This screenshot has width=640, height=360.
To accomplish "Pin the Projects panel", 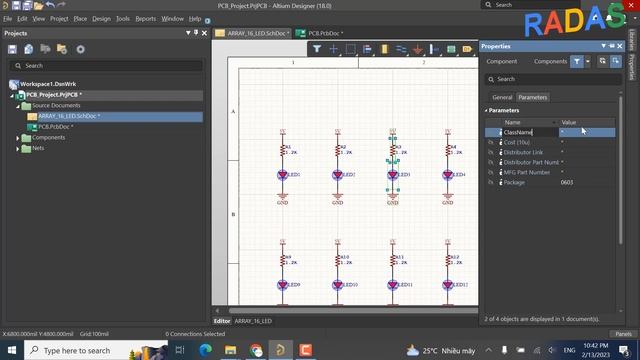I will (x=196, y=33).
